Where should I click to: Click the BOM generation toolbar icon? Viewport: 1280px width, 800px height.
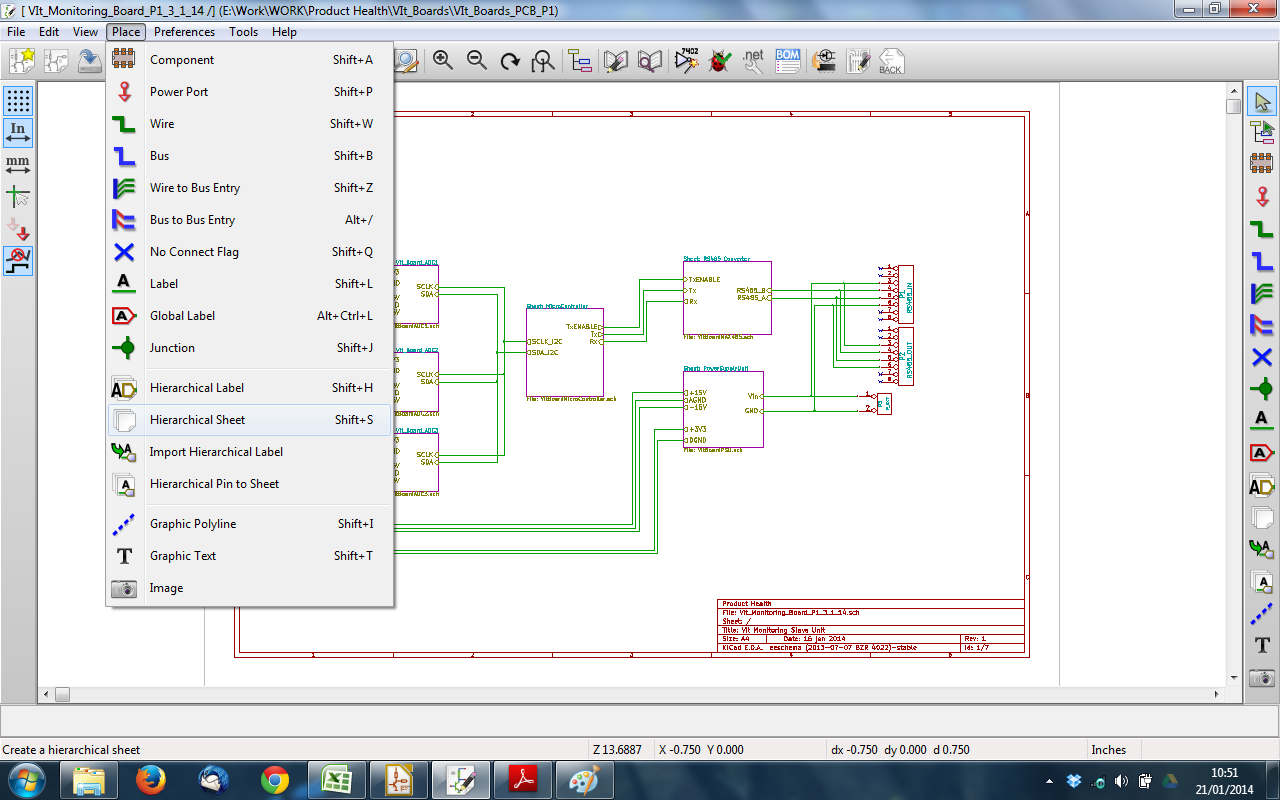pyautogui.click(x=787, y=61)
